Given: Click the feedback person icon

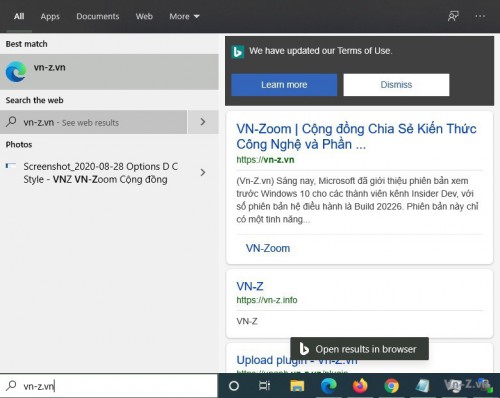Looking at the screenshot, I should 453,16.
